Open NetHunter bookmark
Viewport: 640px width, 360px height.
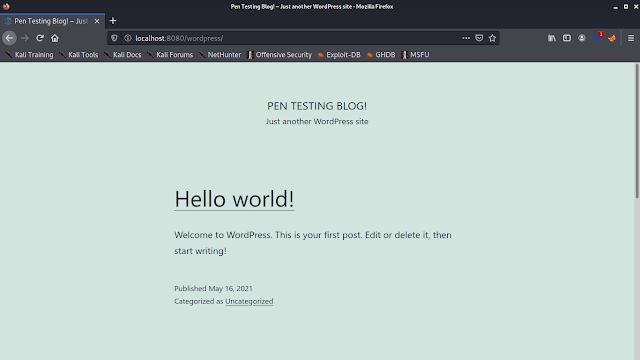(x=220, y=55)
